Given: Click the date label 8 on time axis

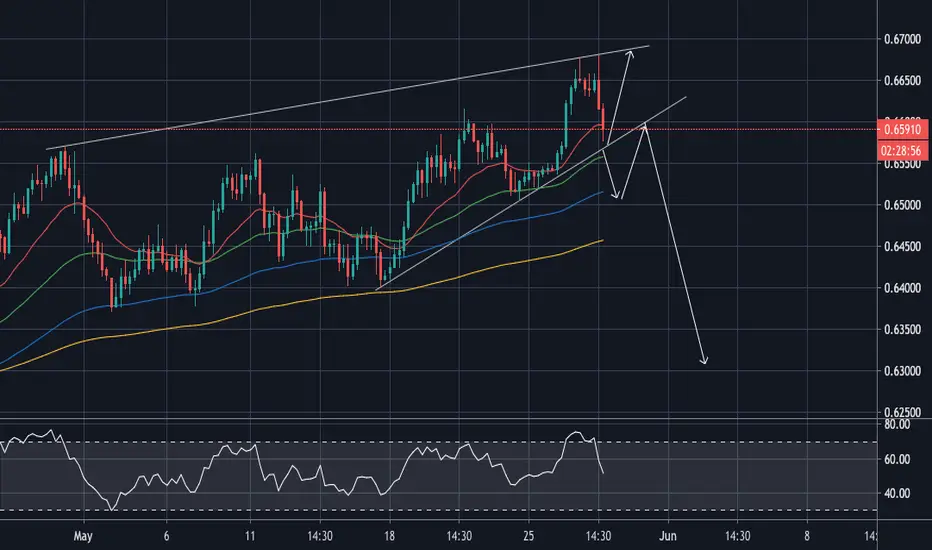Looking at the screenshot, I should pyautogui.click(x=807, y=536).
